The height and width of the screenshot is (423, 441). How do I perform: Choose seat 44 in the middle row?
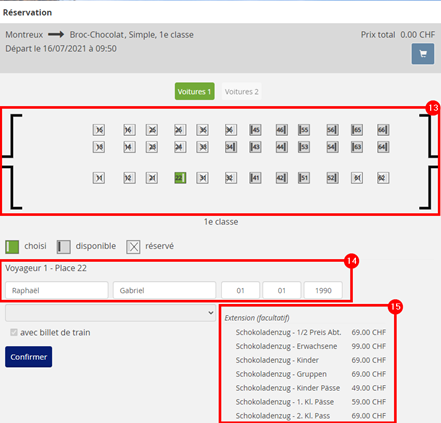point(282,147)
